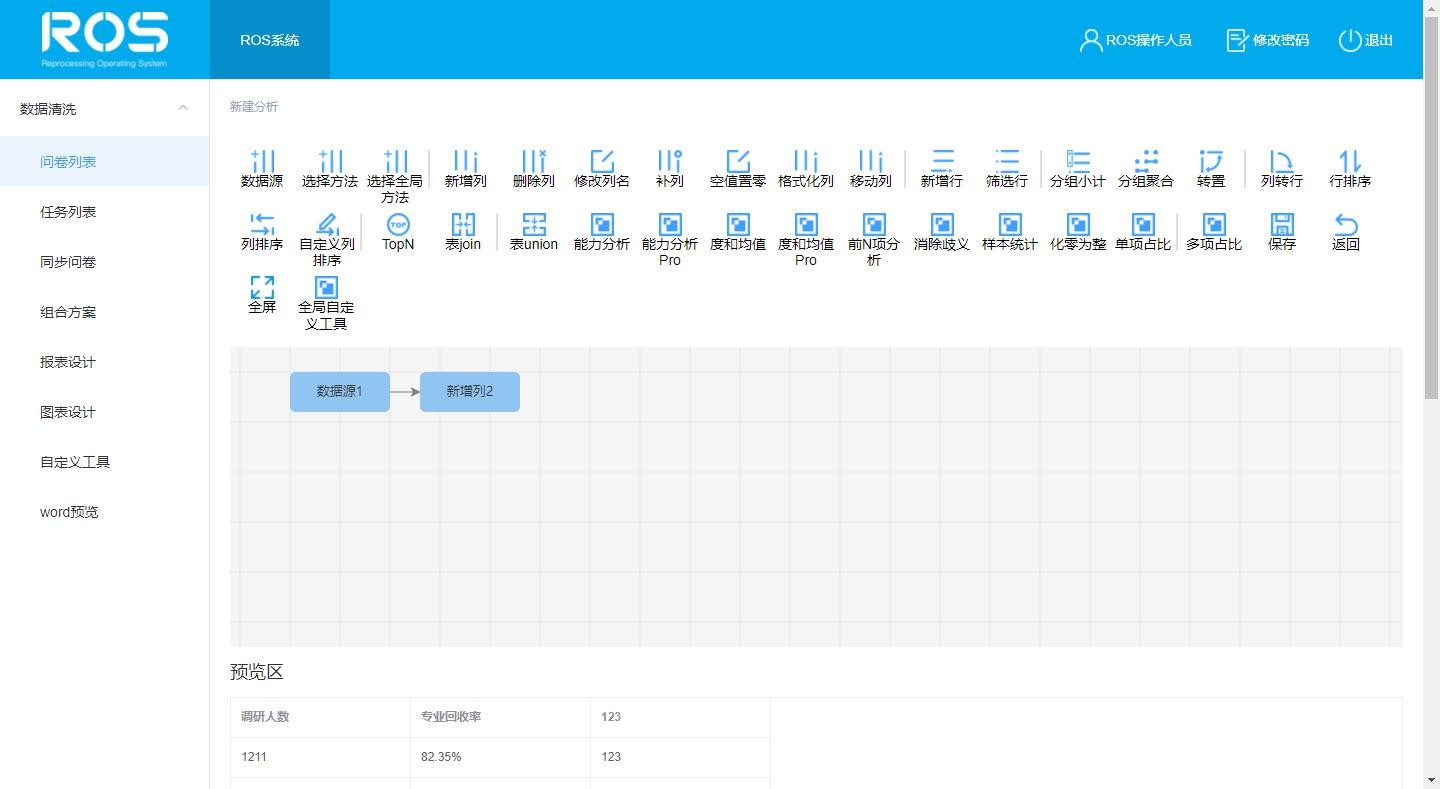Click the 专业回收率 column header
This screenshot has height=789, width=1440.
coord(500,717)
